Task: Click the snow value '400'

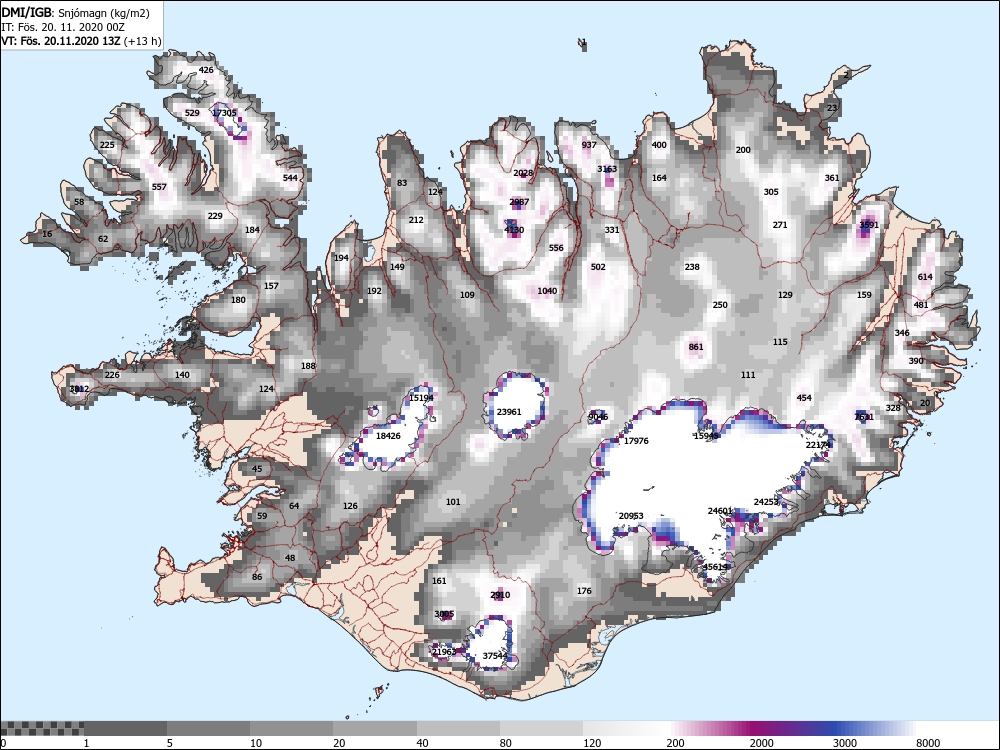Action: (x=659, y=145)
